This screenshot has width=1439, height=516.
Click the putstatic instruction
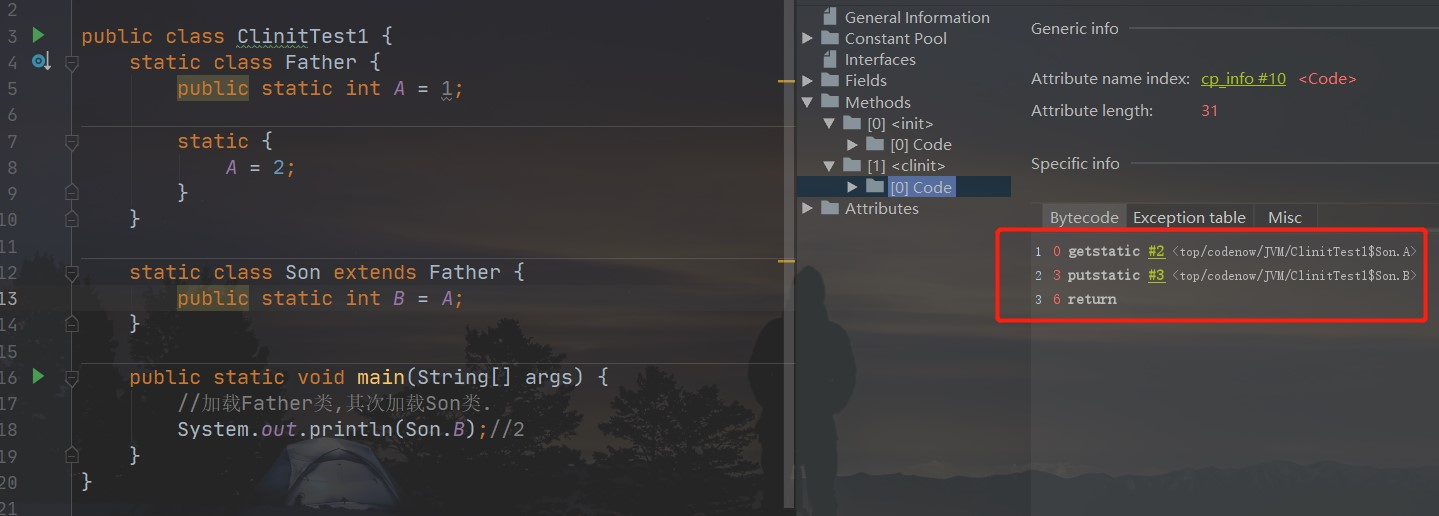coord(1104,275)
